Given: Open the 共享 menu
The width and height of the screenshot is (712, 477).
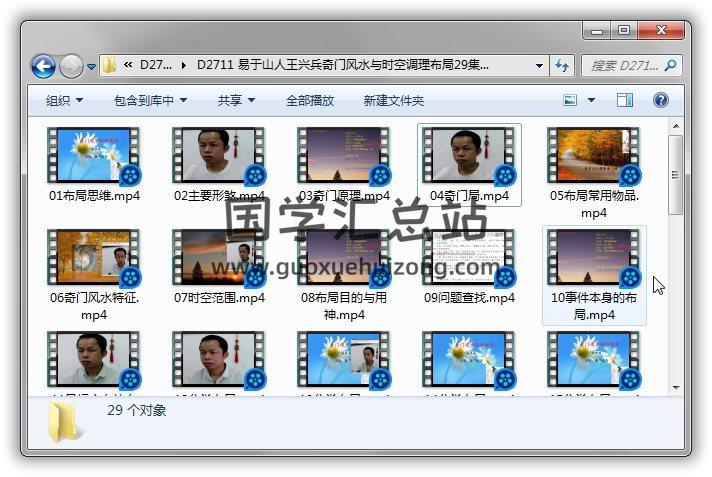Looking at the screenshot, I should (236, 100).
